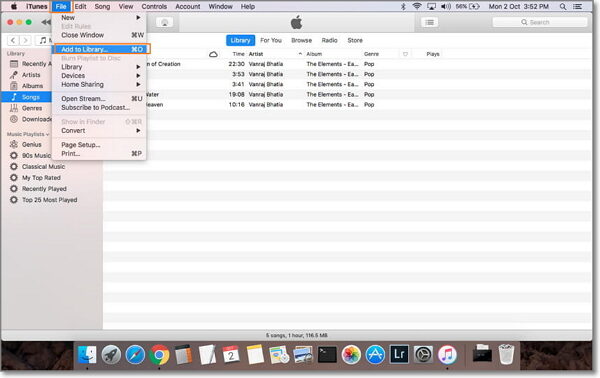Toggle sort direction on Artist column

click(300, 54)
